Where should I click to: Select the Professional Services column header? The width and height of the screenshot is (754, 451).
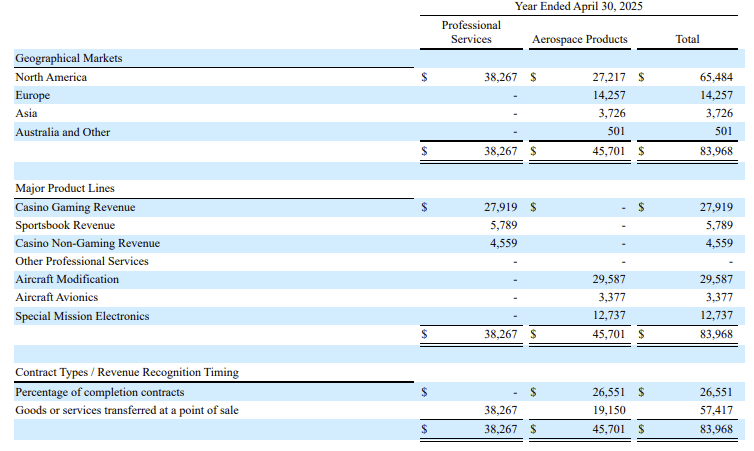(471, 32)
